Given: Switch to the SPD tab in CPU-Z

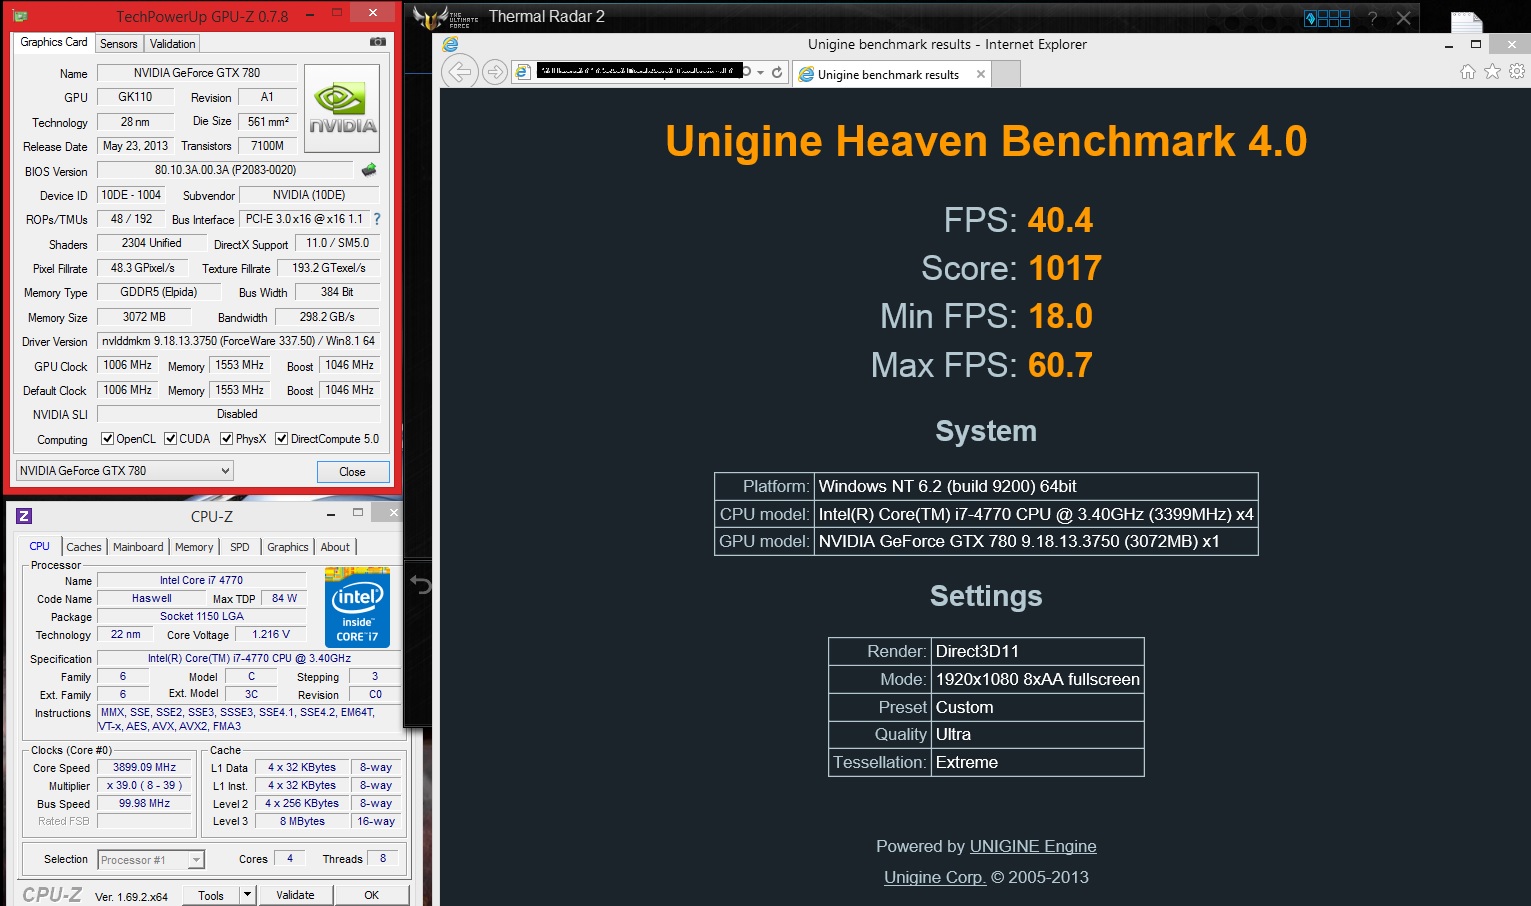Looking at the screenshot, I should pyautogui.click(x=240, y=547).
